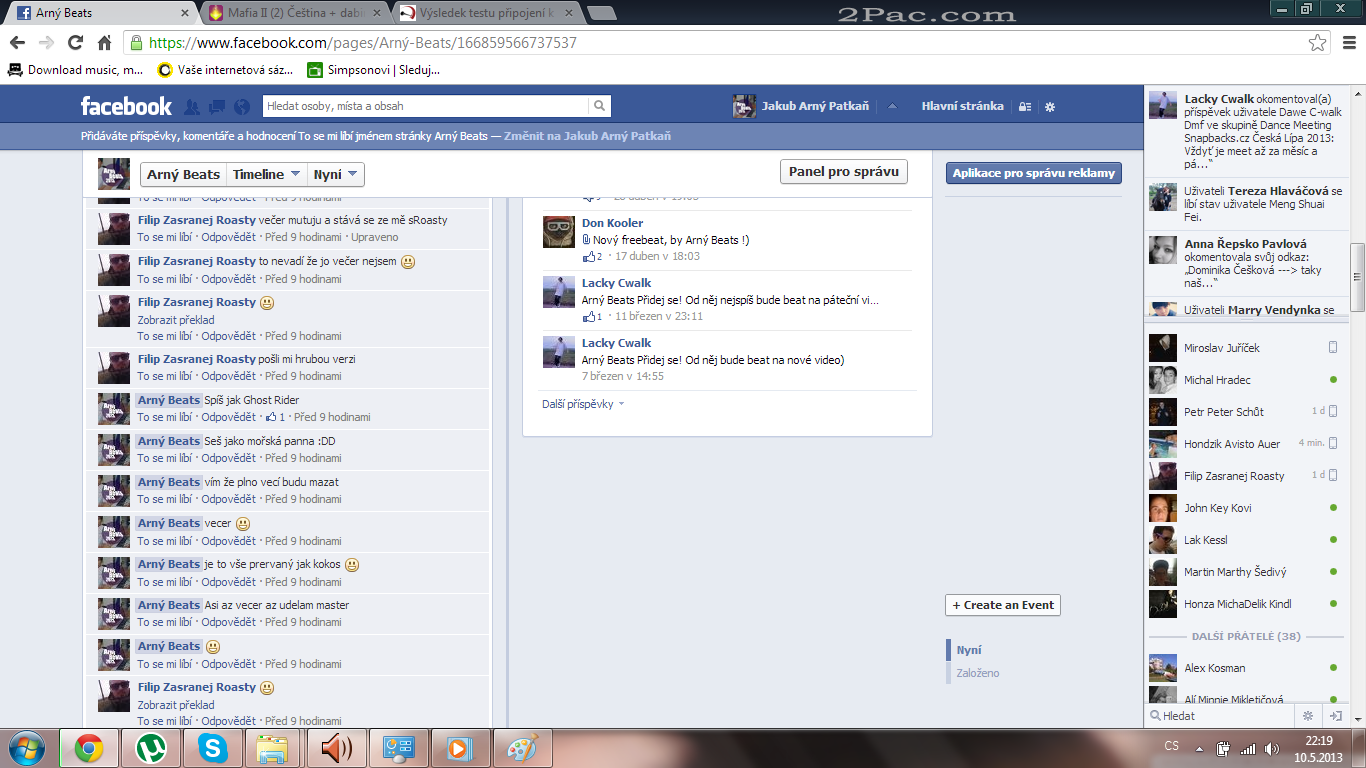Screen dimensions: 1366x768
Task: Open Facebook friend requests icon
Action: point(192,107)
